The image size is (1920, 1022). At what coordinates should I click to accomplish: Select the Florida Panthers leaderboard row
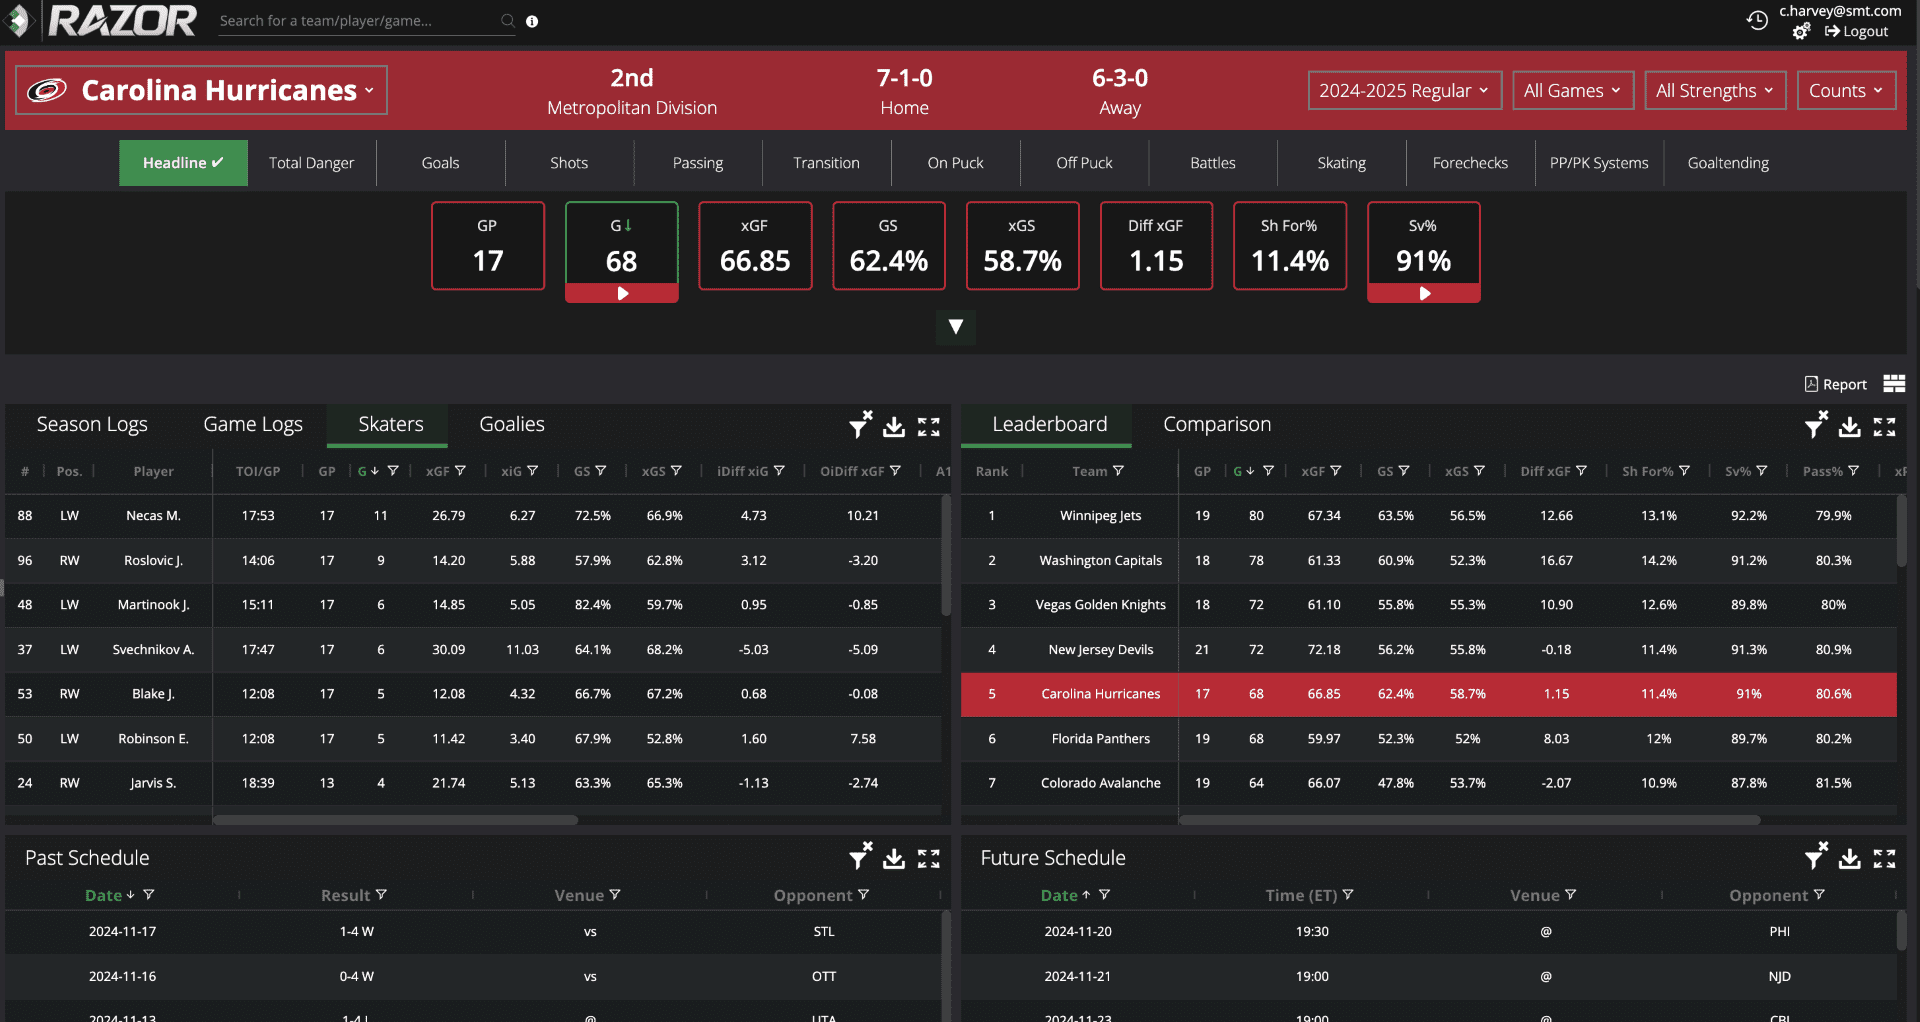(1428, 739)
